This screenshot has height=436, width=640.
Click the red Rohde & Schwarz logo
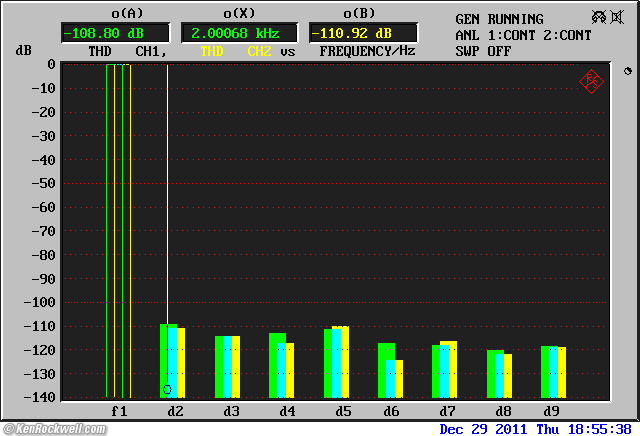point(591,82)
